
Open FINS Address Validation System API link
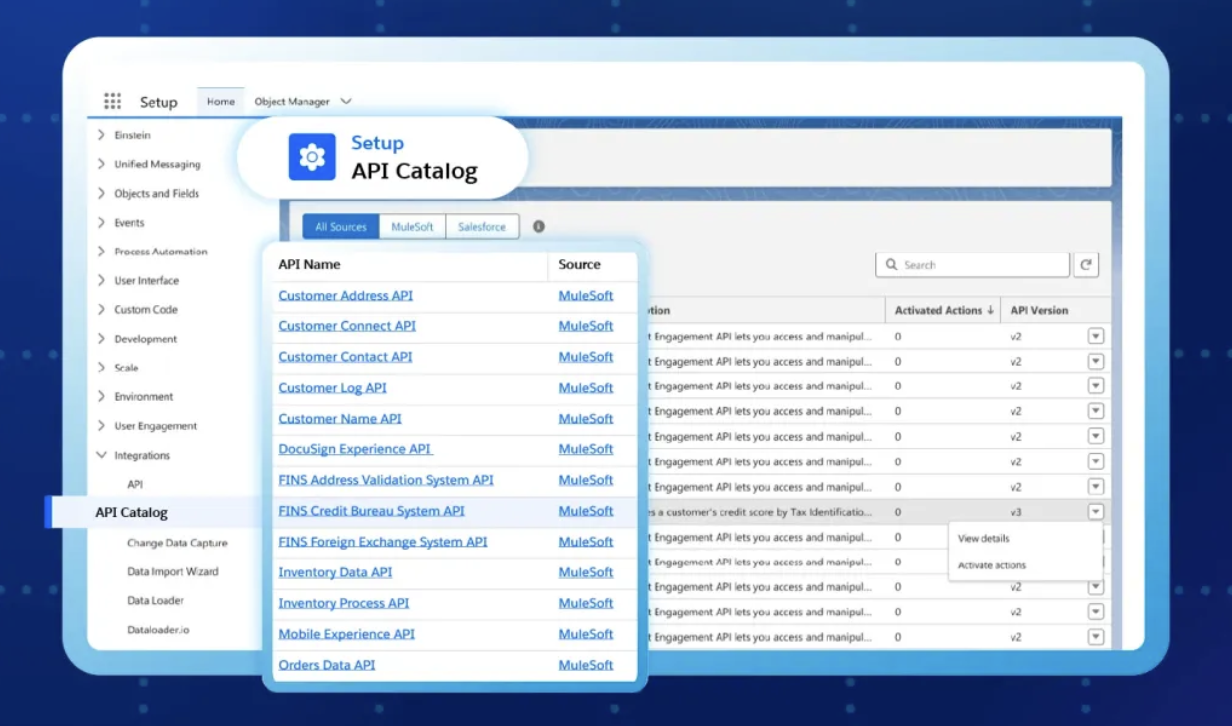click(386, 480)
